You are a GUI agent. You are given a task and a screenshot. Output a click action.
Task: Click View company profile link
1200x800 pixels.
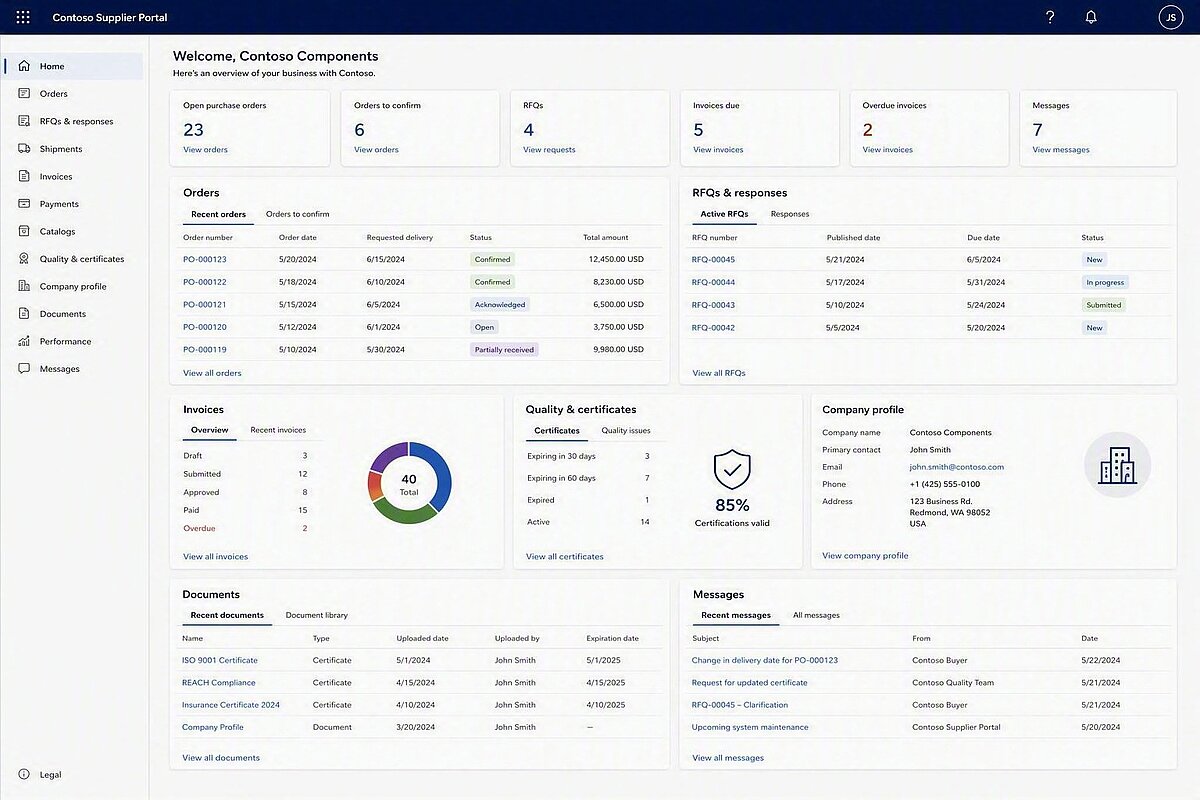pos(865,555)
